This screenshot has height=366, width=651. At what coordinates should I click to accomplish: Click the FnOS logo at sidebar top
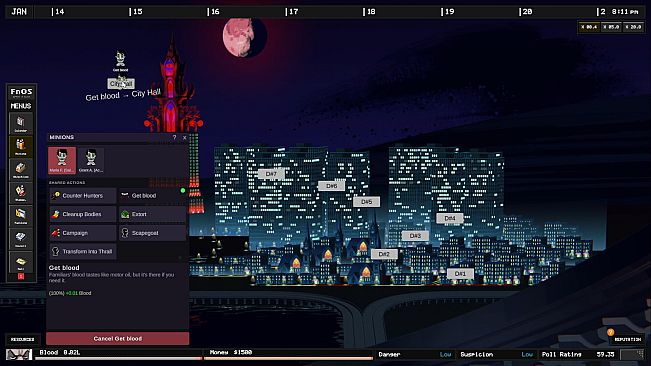[x=21, y=92]
